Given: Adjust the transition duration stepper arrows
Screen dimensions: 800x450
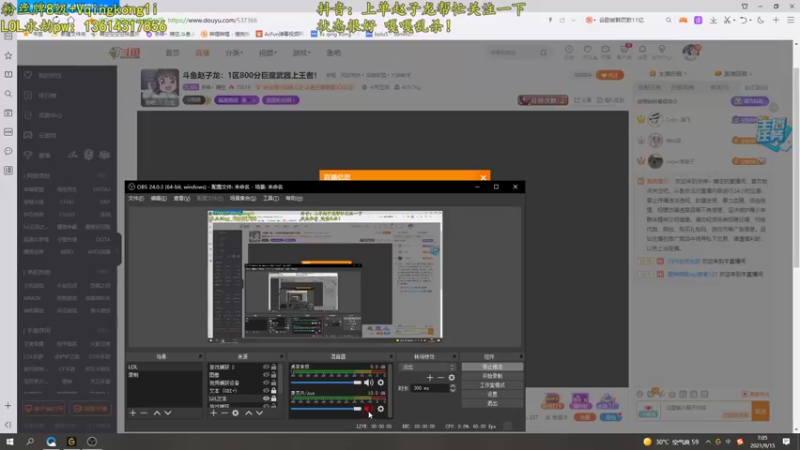Looking at the screenshot, I should [453, 388].
